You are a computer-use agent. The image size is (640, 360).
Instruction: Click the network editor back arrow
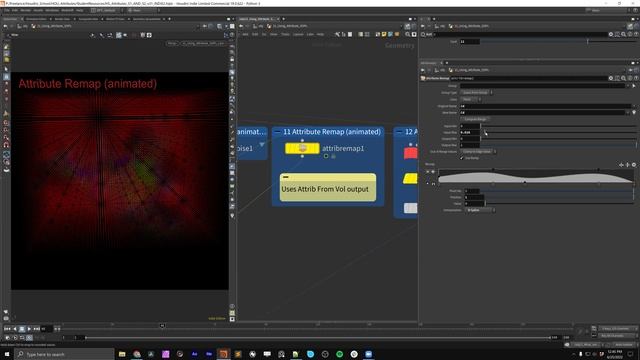(x=241, y=26)
